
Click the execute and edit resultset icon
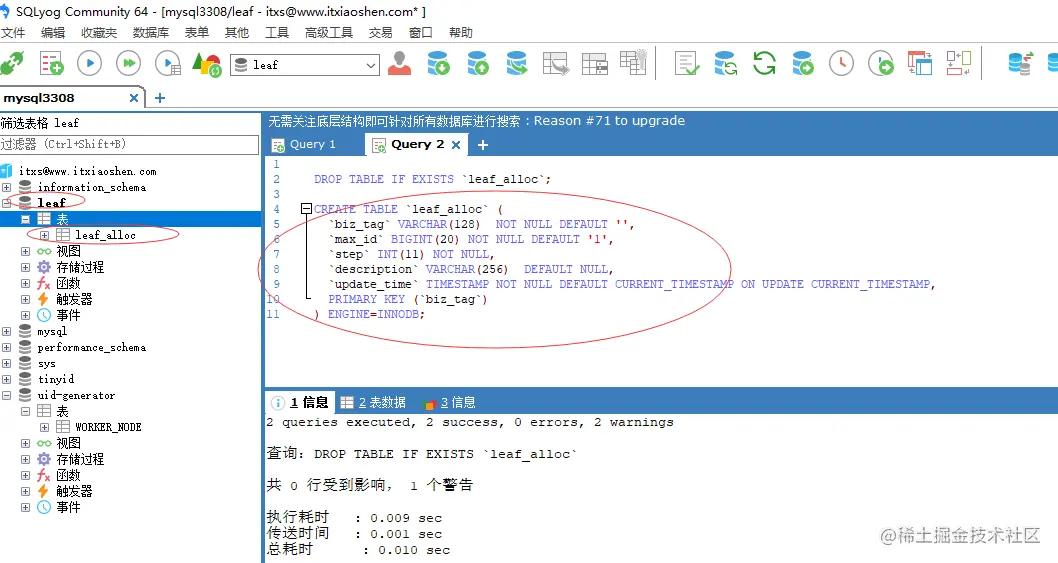click(x=167, y=64)
